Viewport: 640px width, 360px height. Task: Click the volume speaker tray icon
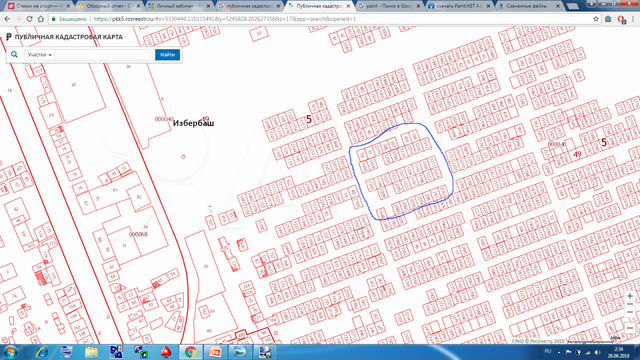[x=597, y=352]
